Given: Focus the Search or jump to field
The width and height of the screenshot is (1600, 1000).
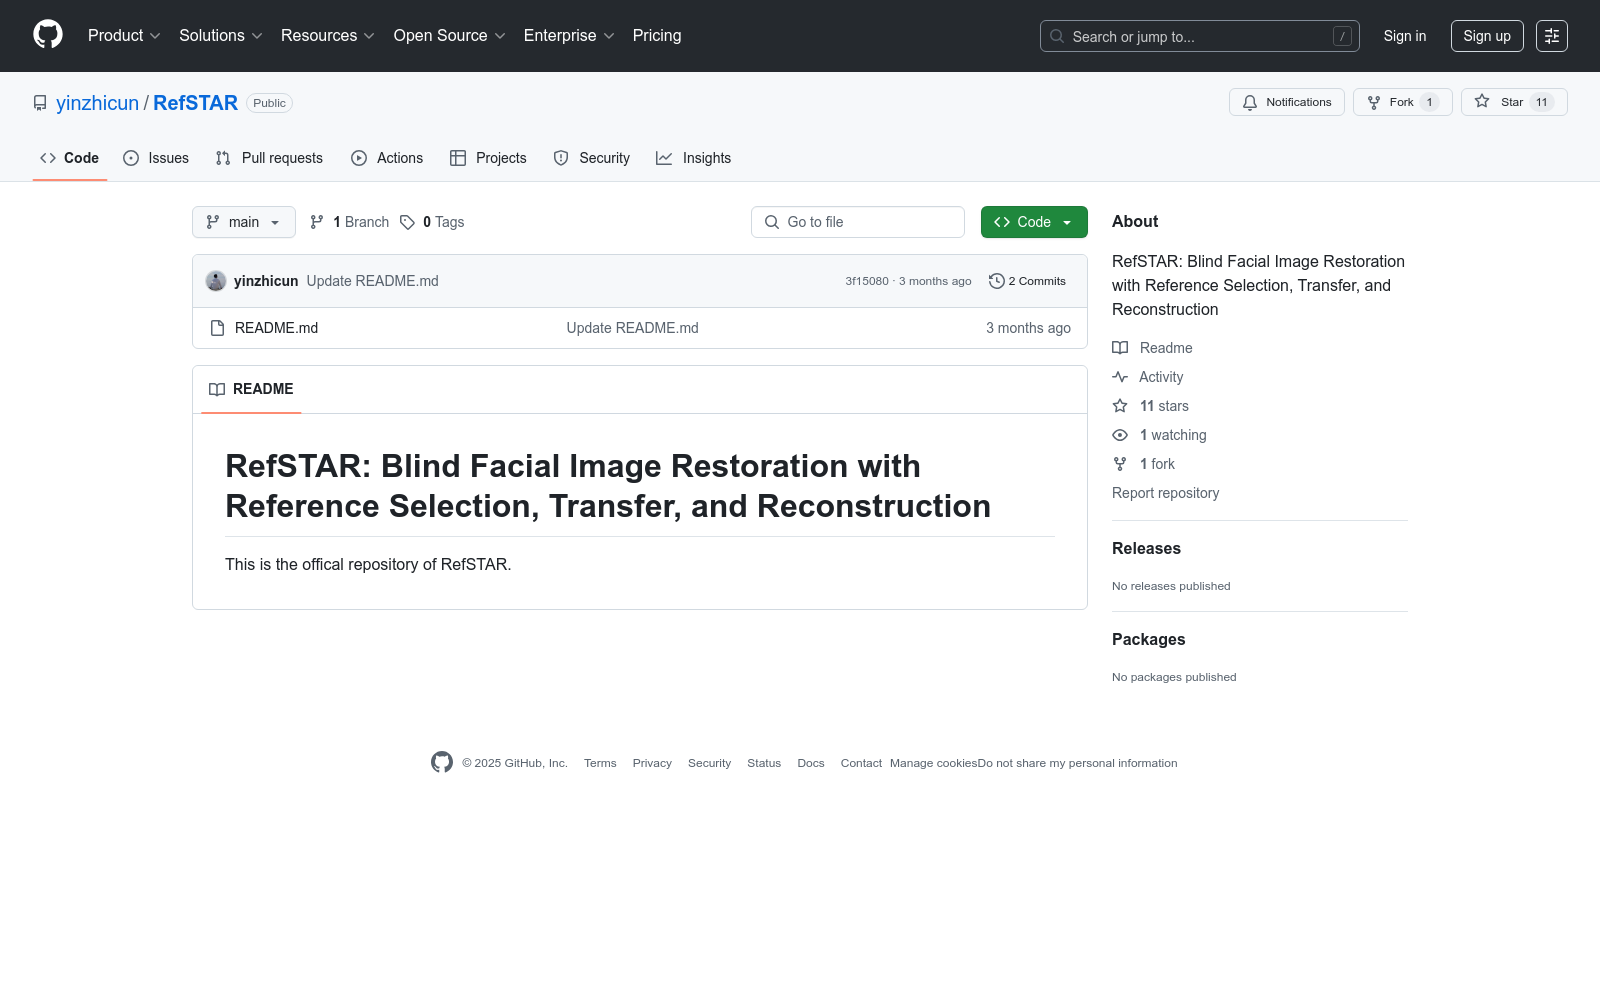Looking at the screenshot, I should pyautogui.click(x=1200, y=36).
